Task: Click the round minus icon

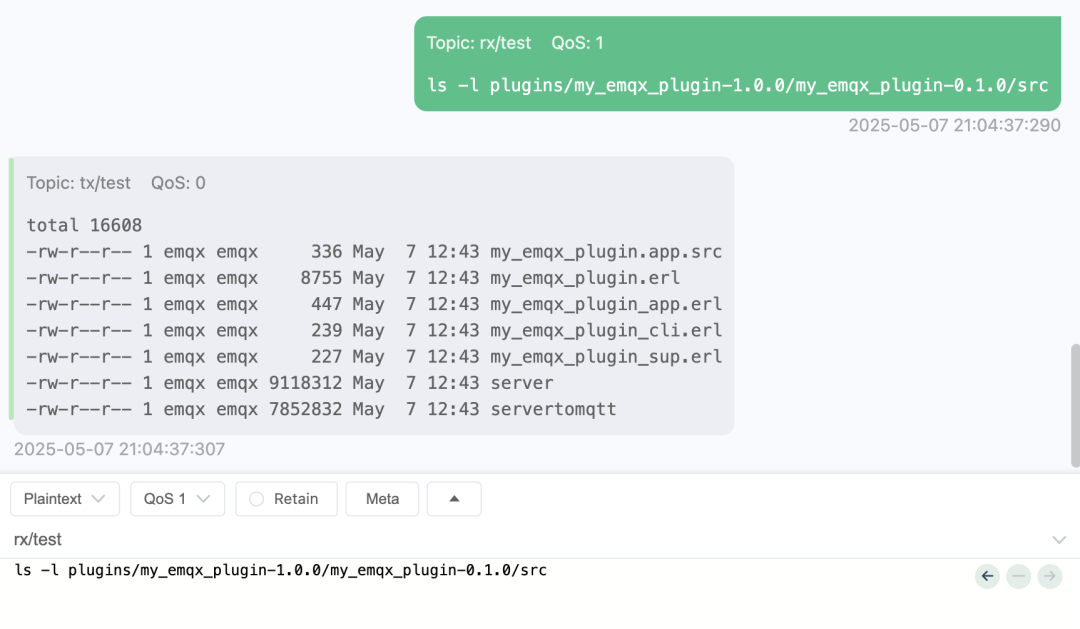Action: click(x=1018, y=576)
